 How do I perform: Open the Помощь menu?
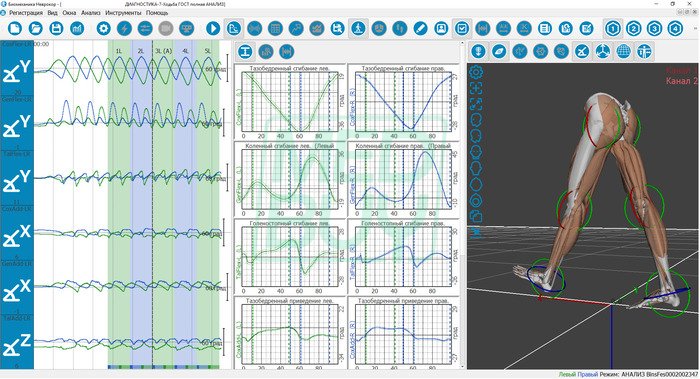pos(157,13)
